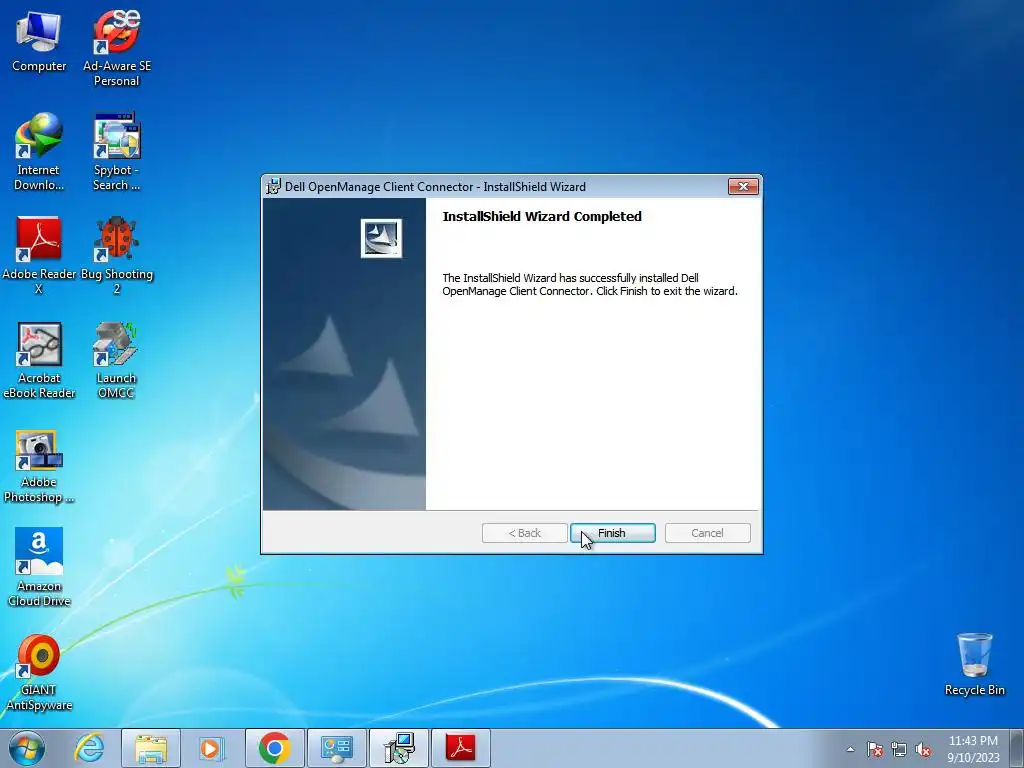Open Windows Explorer folder in taskbar
Viewport: 1024px width, 768px height.
tap(151, 748)
